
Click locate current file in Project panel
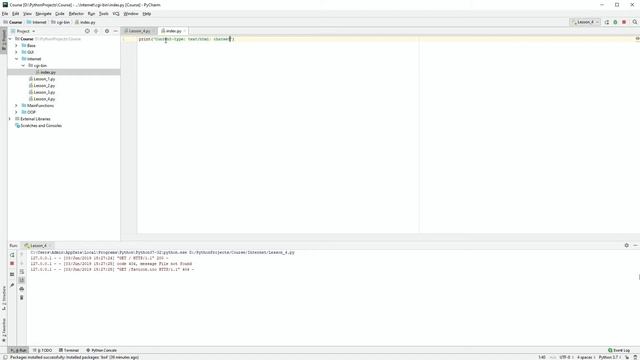coord(87,31)
